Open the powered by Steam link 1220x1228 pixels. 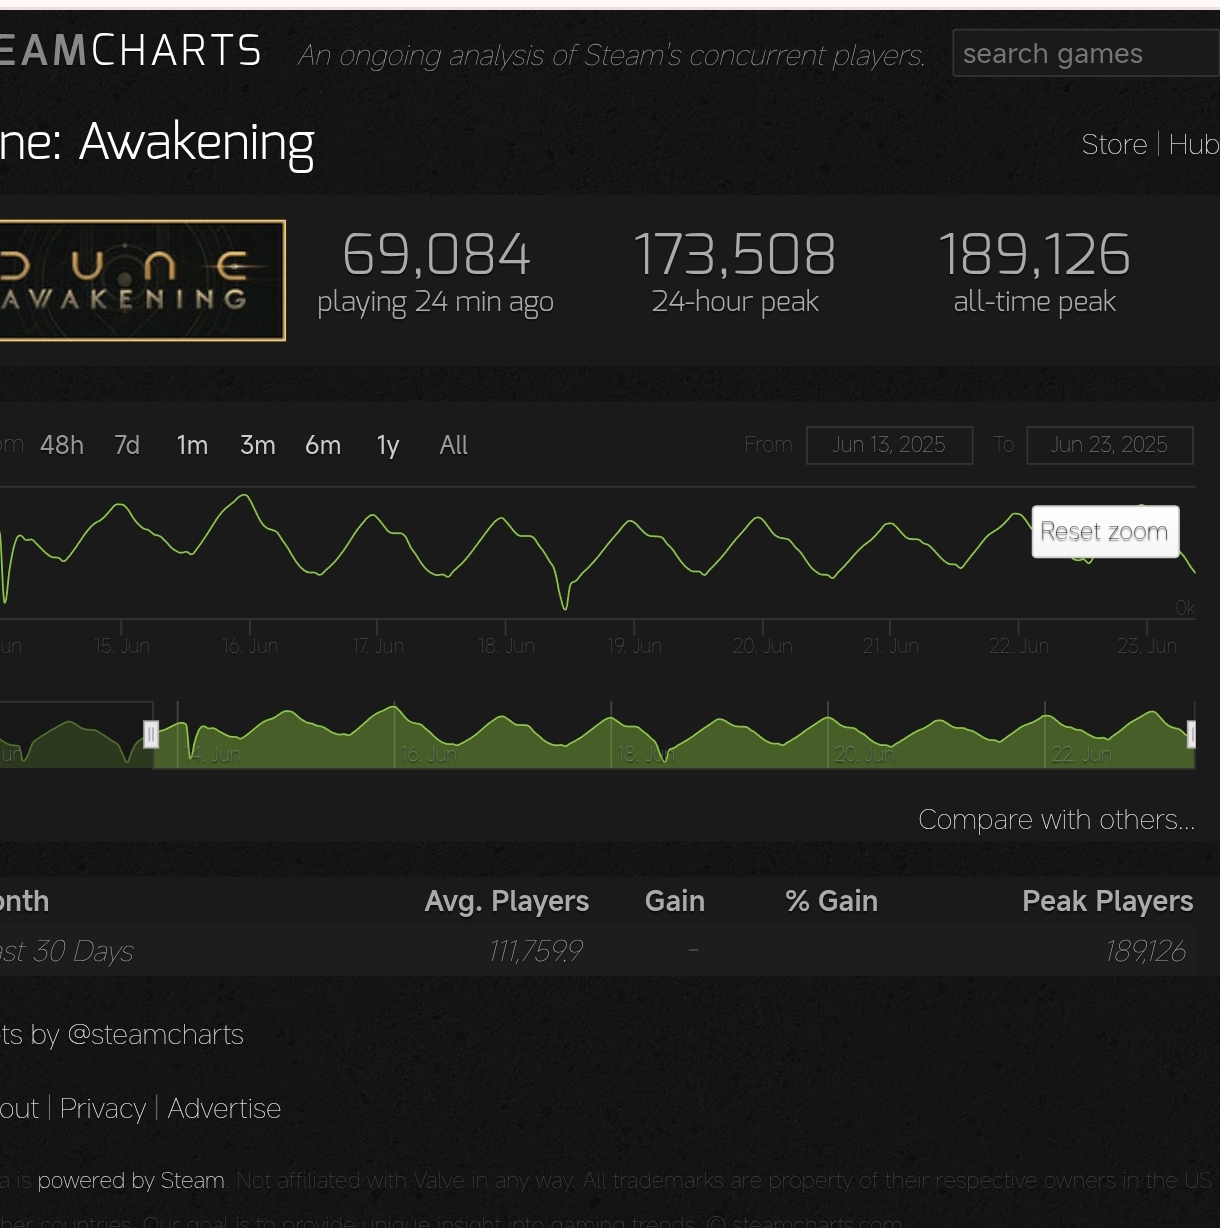[x=131, y=1180]
